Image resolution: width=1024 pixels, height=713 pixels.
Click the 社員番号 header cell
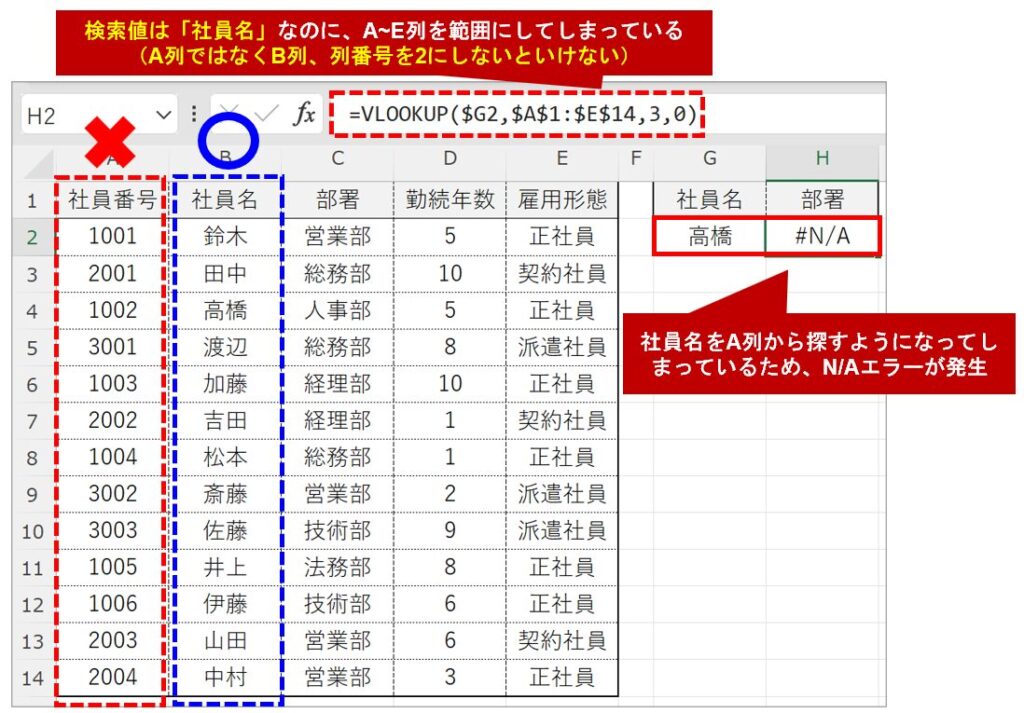point(112,200)
